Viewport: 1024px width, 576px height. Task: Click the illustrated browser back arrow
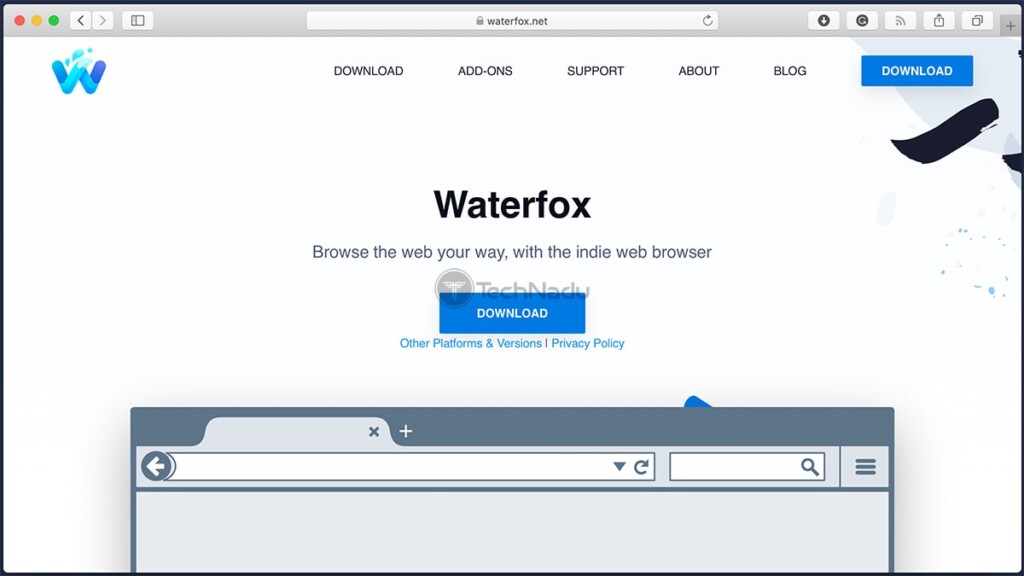pos(157,466)
